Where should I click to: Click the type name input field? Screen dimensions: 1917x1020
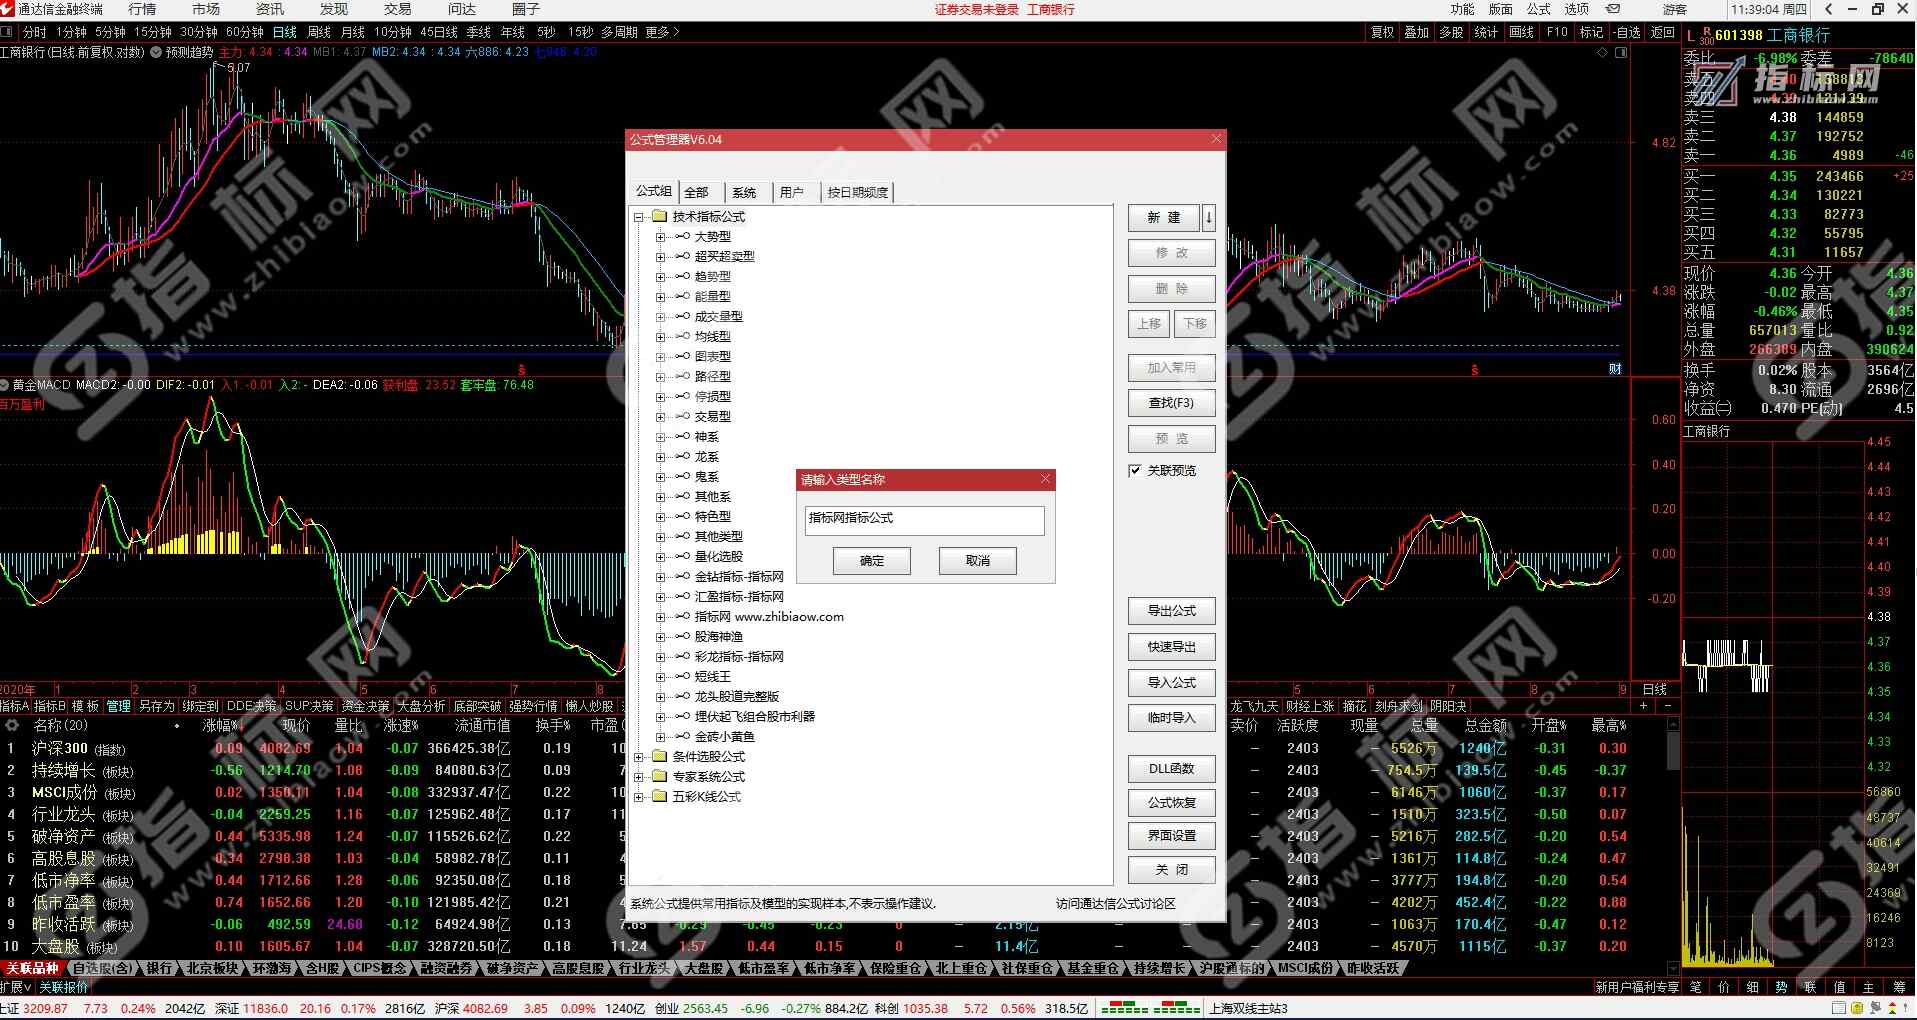924,519
